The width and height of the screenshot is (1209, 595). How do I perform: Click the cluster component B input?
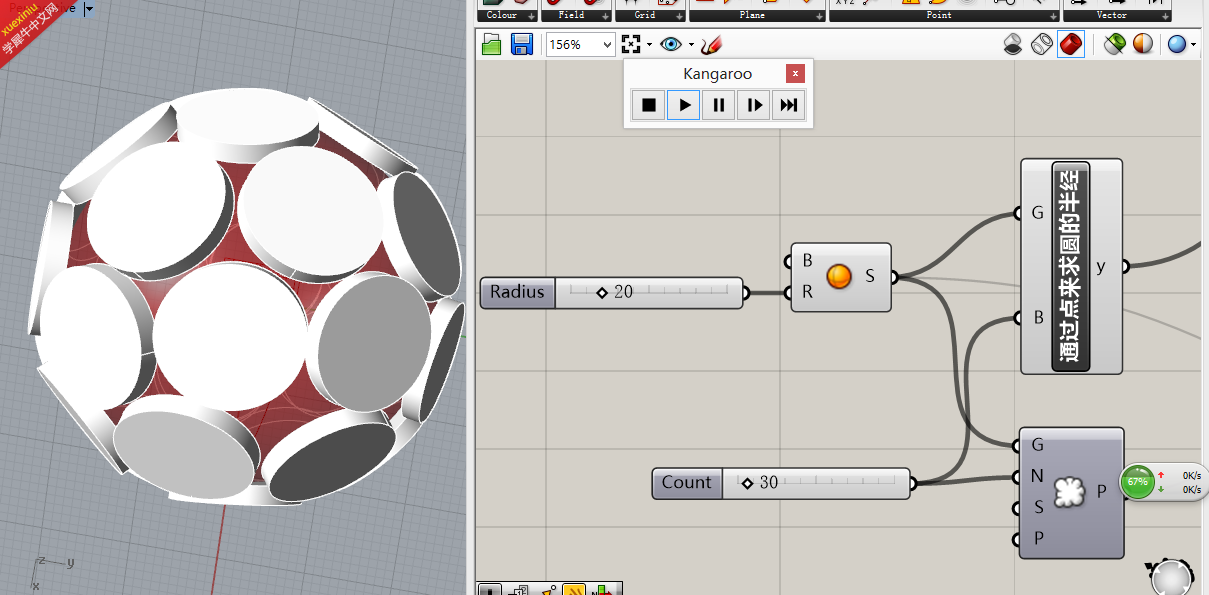click(x=1038, y=319)
